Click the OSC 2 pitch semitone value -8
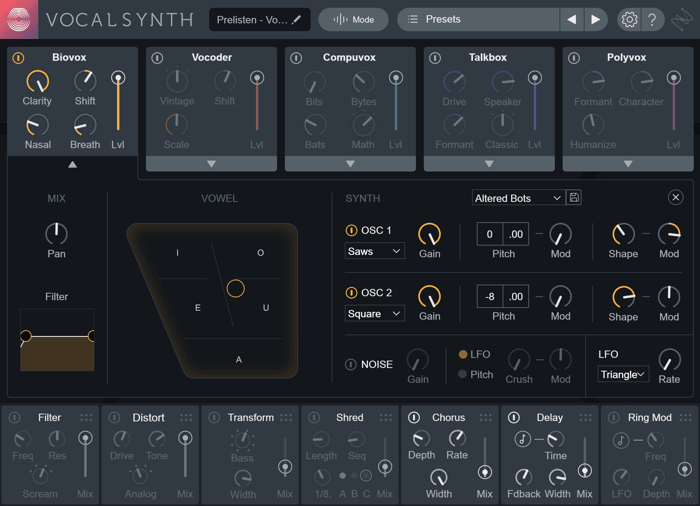Screen dimensions: 700x506 pos(490,297)
